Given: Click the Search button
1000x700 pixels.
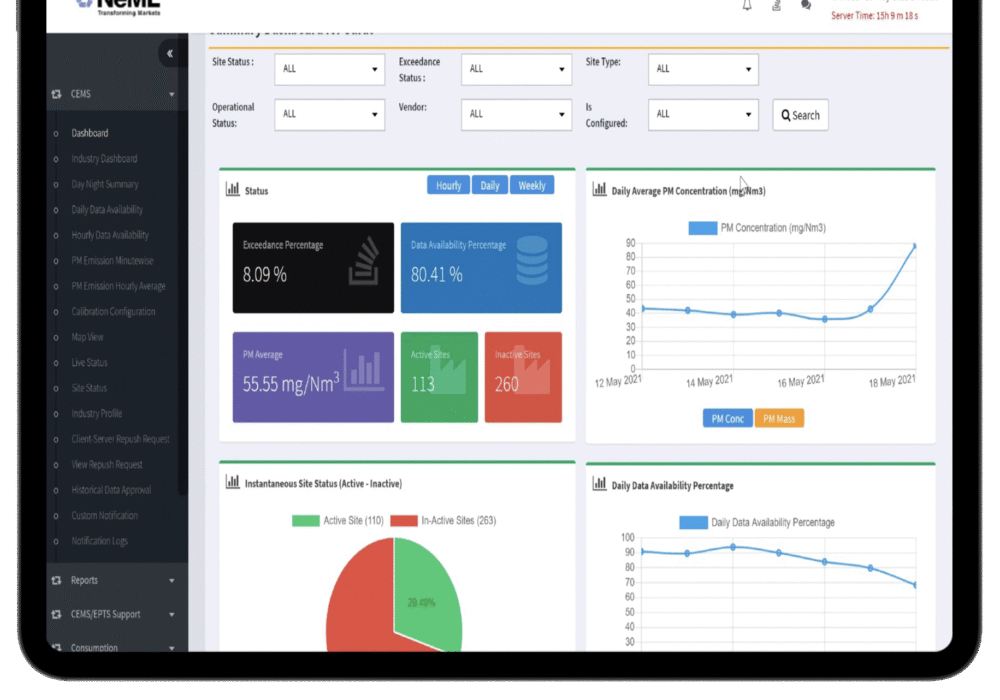Looking at the screenshot, I should (800, 115).
